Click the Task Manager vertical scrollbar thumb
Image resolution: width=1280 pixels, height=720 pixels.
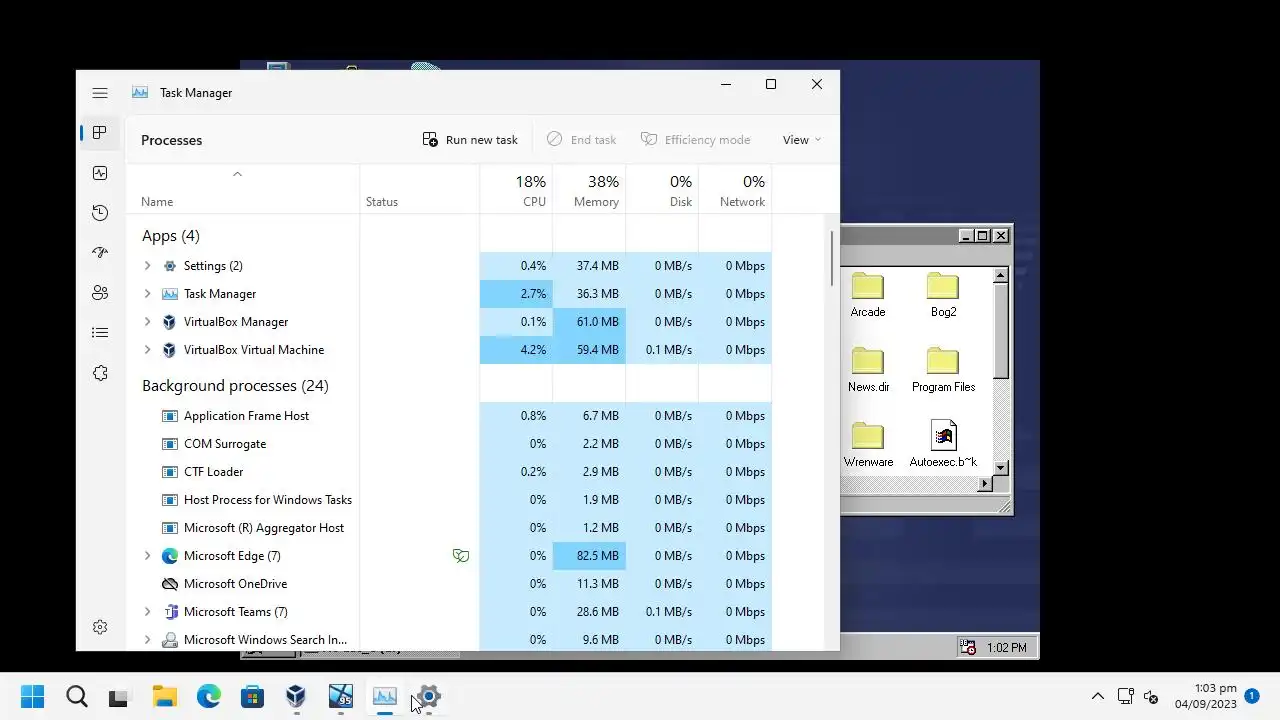832,258
